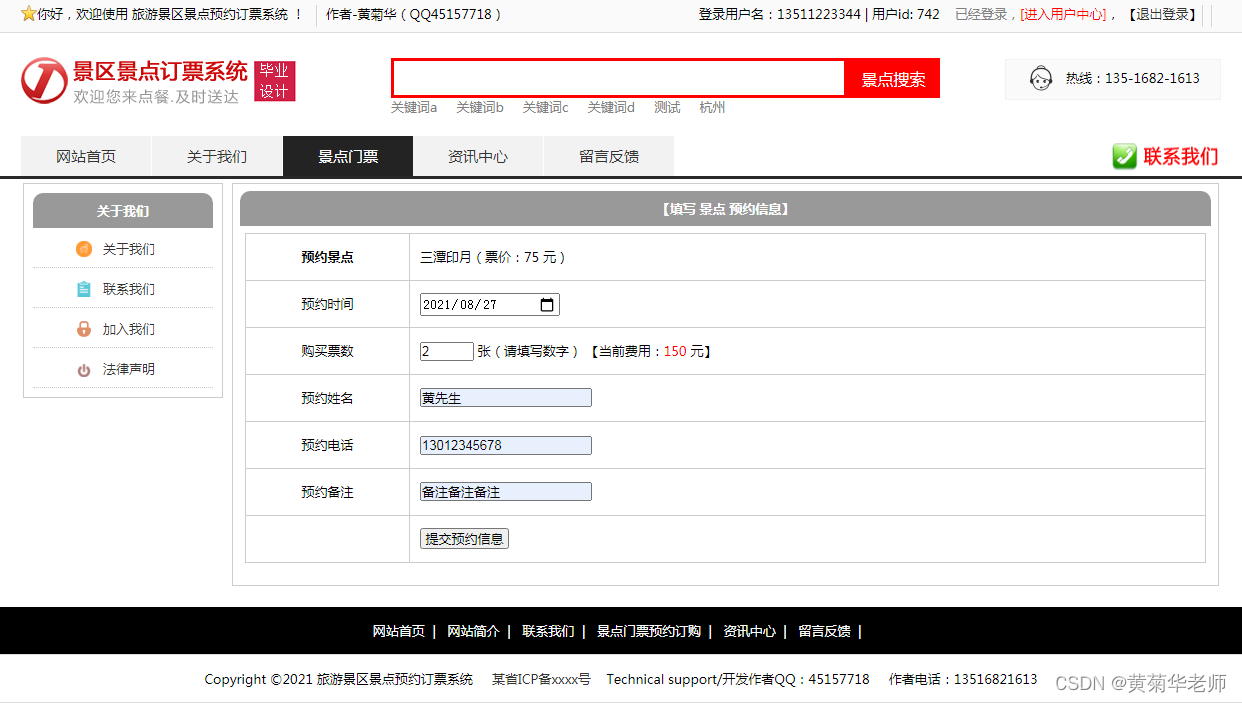Click footer link 网站首页
1242x703 pixels.
399,631
